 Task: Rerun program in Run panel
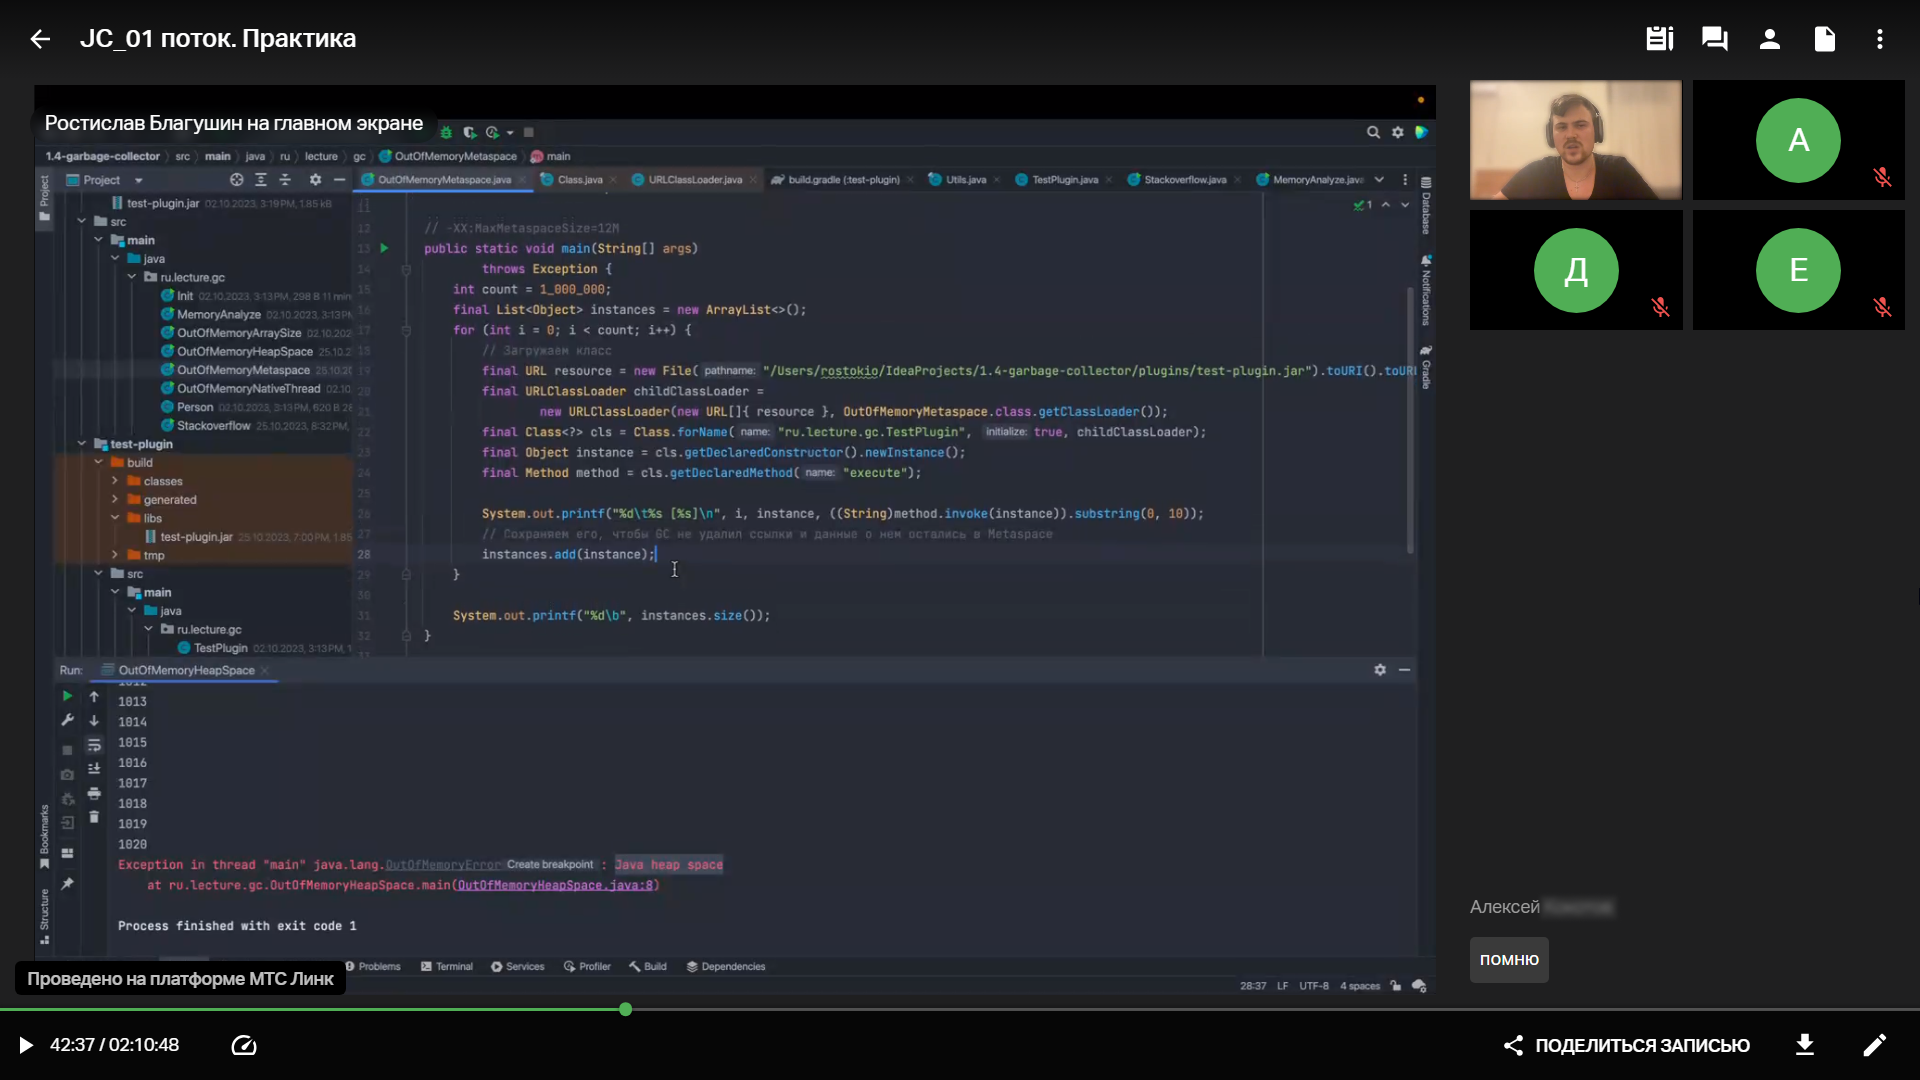[x=67, y=696]
